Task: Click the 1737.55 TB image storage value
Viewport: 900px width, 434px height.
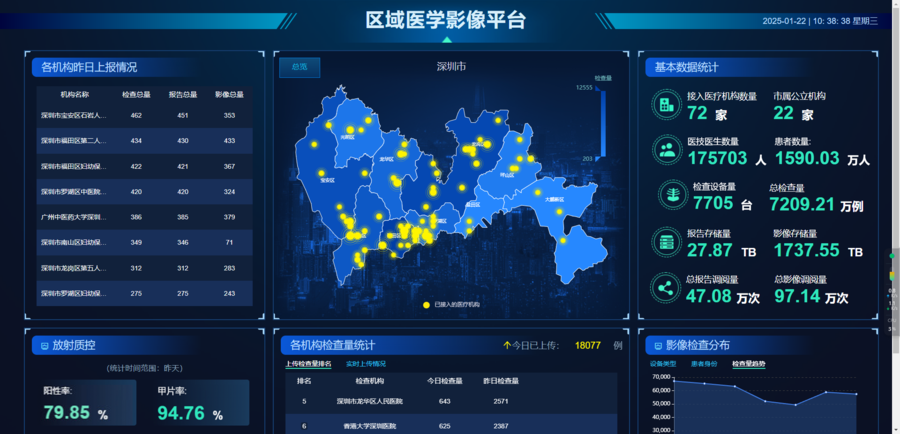Action: click(818, 250)
